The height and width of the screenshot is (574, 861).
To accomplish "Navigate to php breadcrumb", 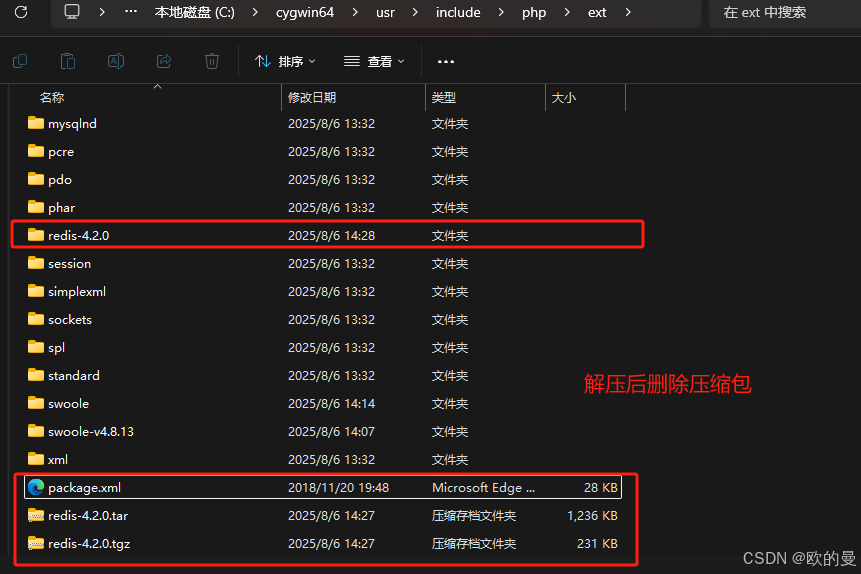I will click(x=534, y=12).
